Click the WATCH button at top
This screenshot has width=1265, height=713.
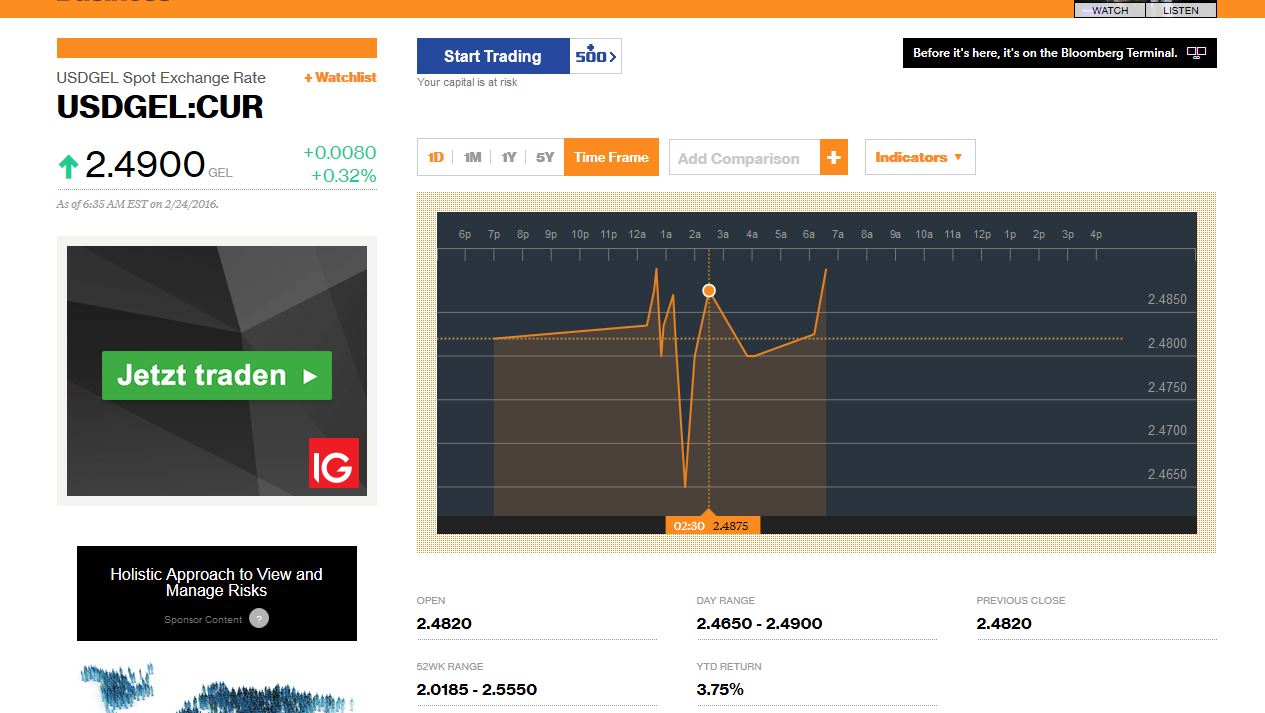click(1109, 10)
